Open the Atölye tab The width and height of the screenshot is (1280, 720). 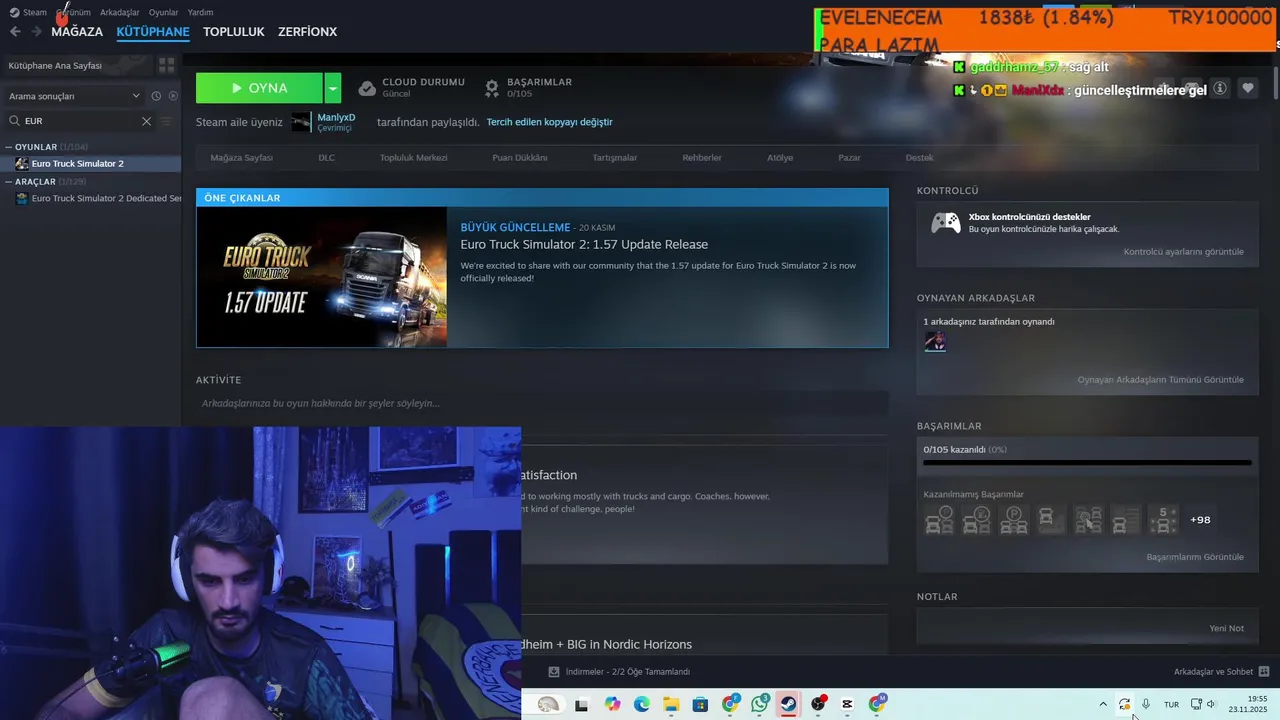(780, 158)
